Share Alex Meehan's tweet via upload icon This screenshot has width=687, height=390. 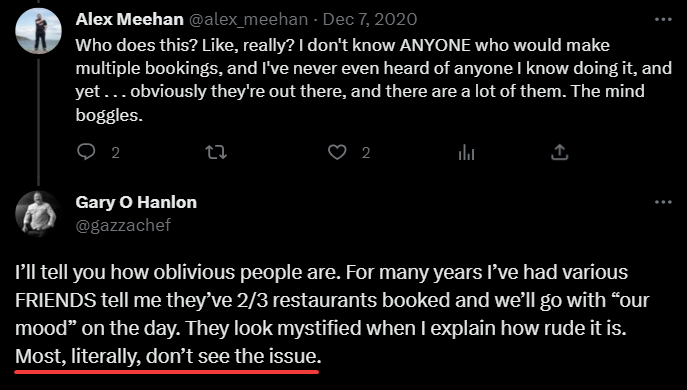point(559,152)
